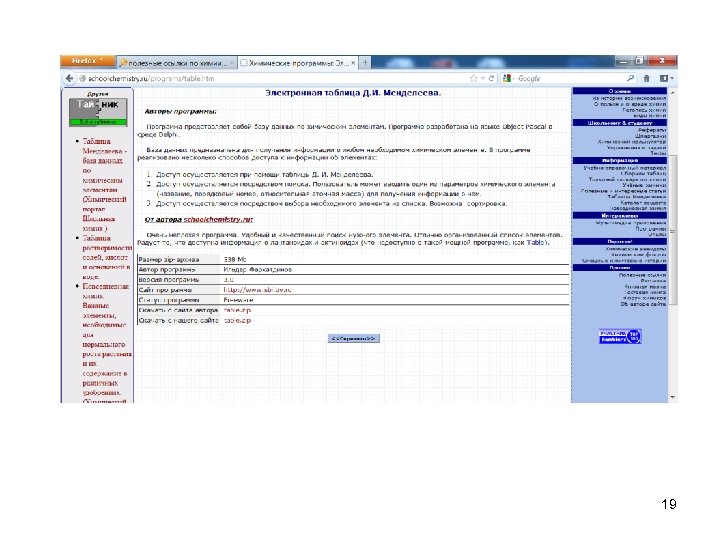Click the search magnifier icon
Viewport: 720px width, 540px height.
click(x=630, y=79)
